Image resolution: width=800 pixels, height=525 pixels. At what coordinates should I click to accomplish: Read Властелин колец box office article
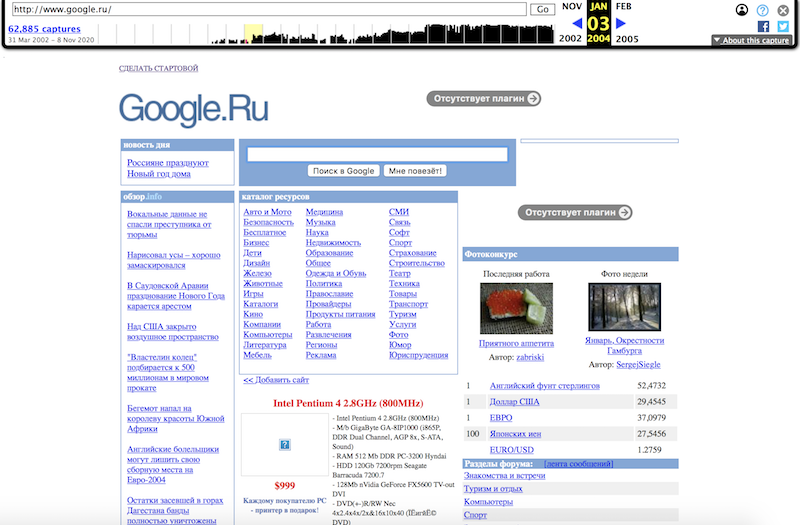click(x=168, y=372)
